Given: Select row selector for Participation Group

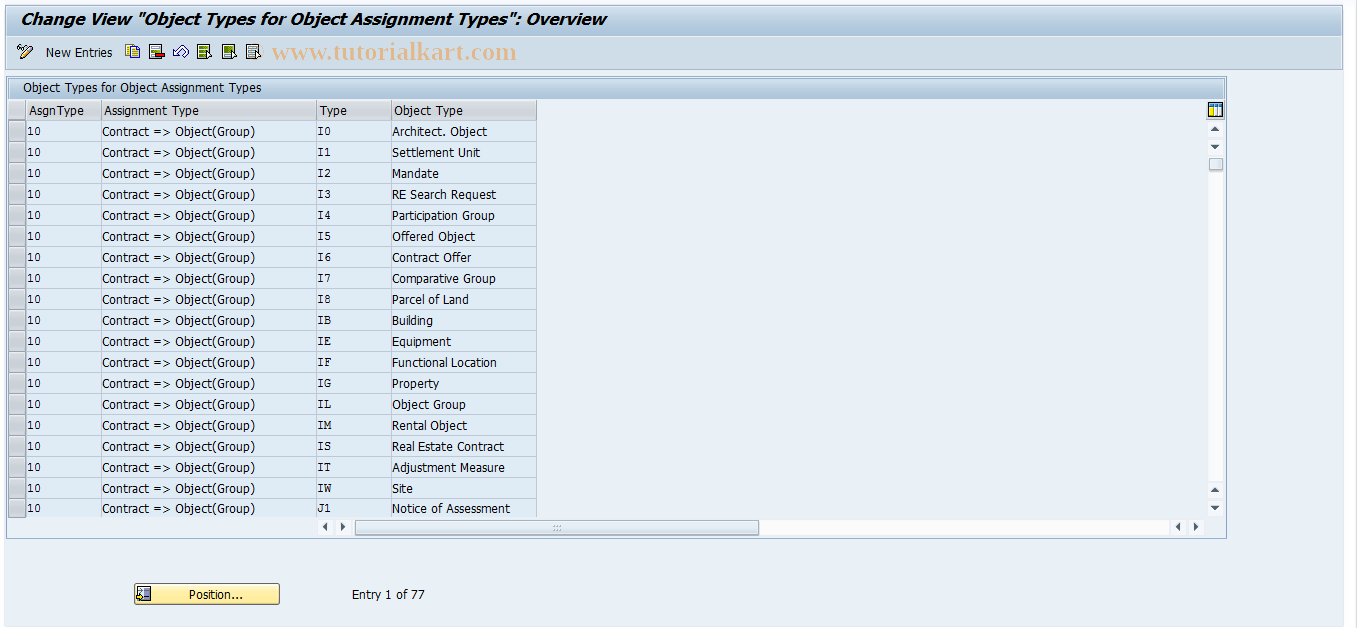Looking at the screenshot, I should tap(17, 215).
